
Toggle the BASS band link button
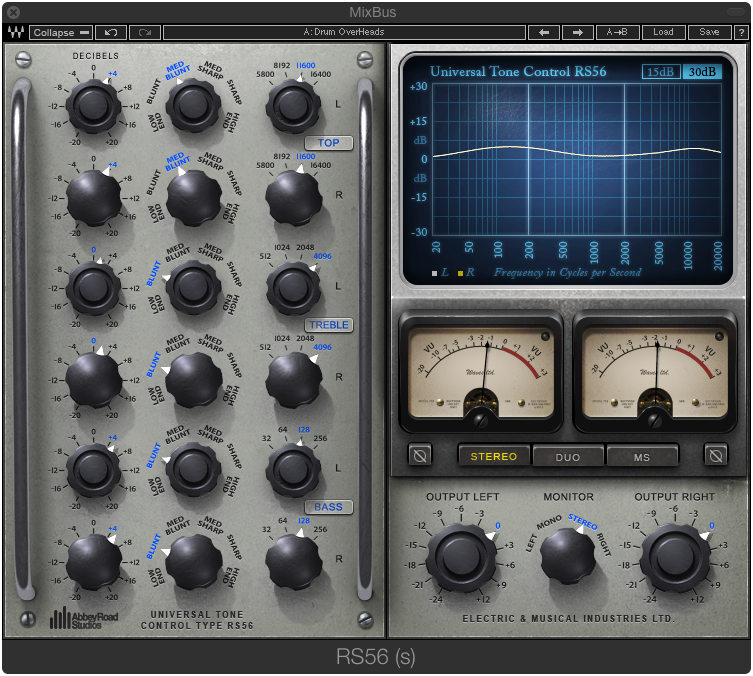point(328,507)
